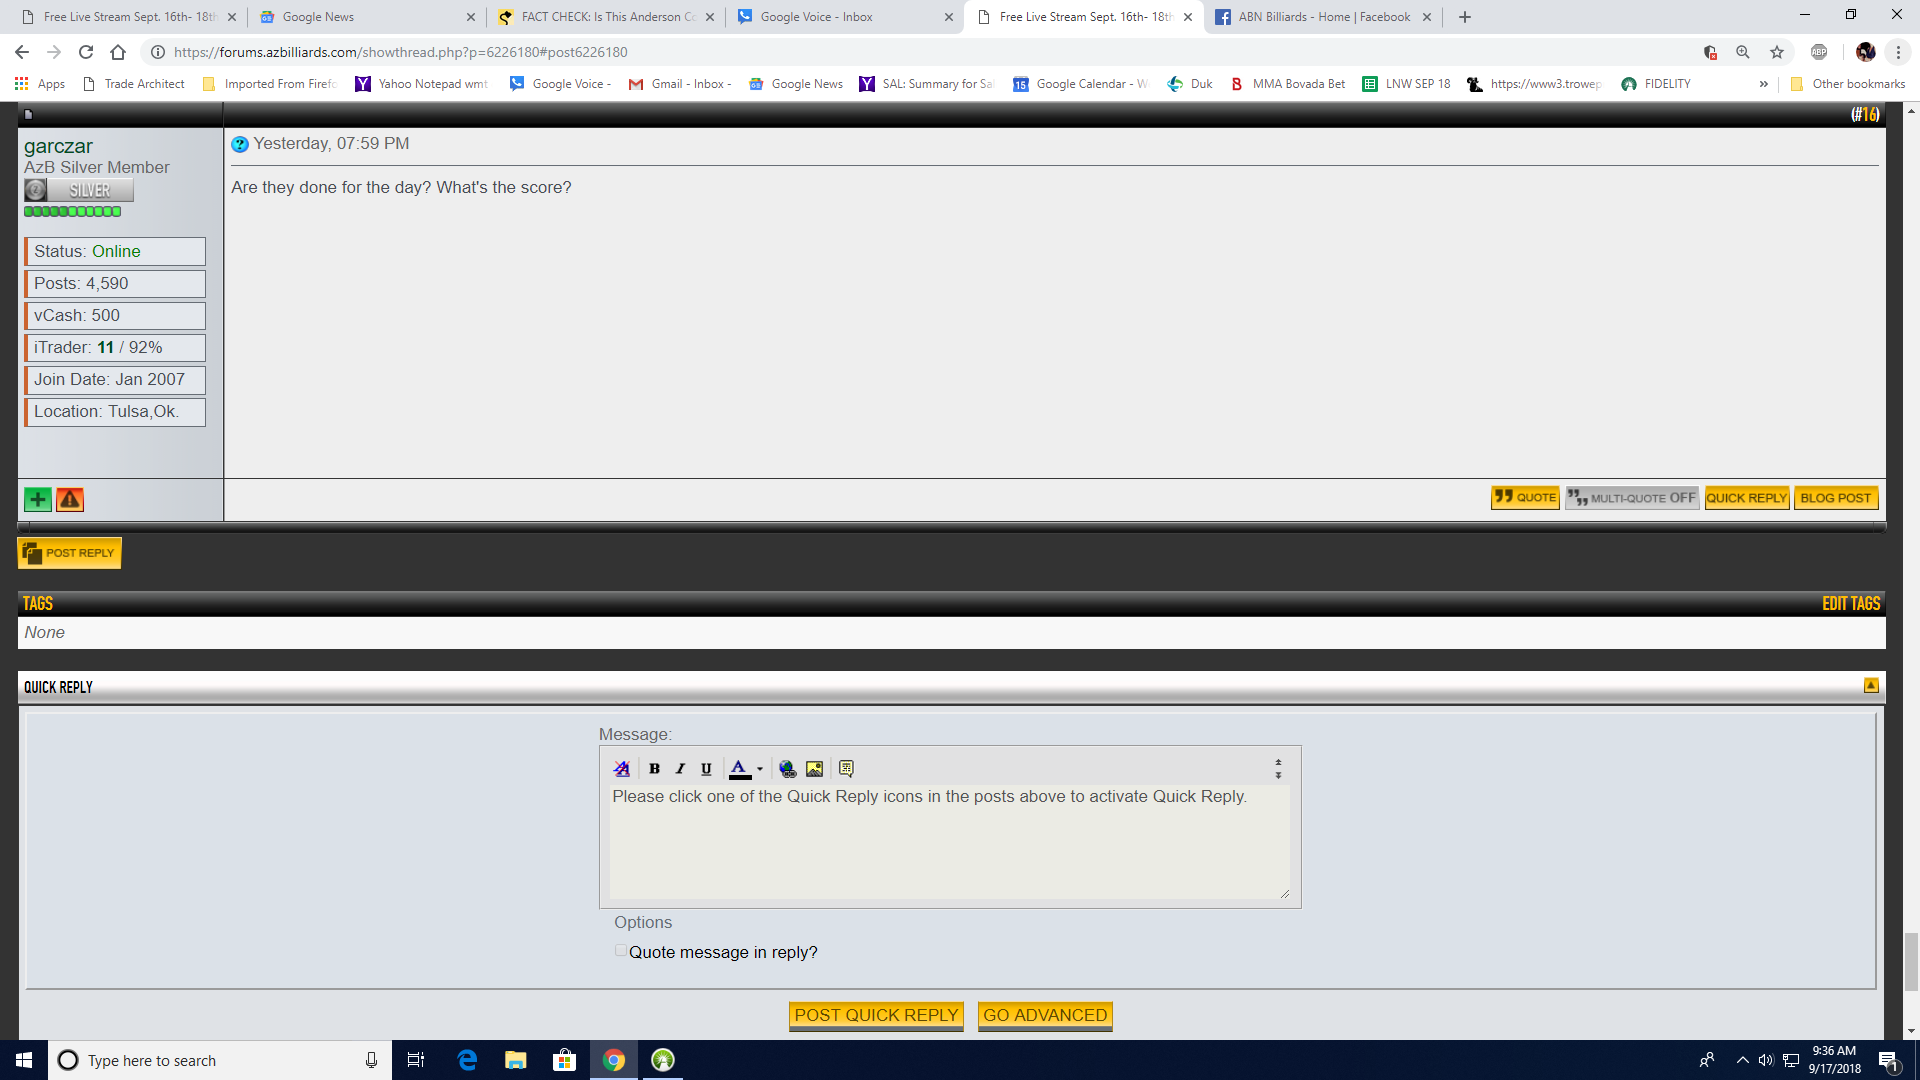Viewport: 1920px width, 1080px height.
Task: Click the Insert Image icon
Action: pos(815,769)
